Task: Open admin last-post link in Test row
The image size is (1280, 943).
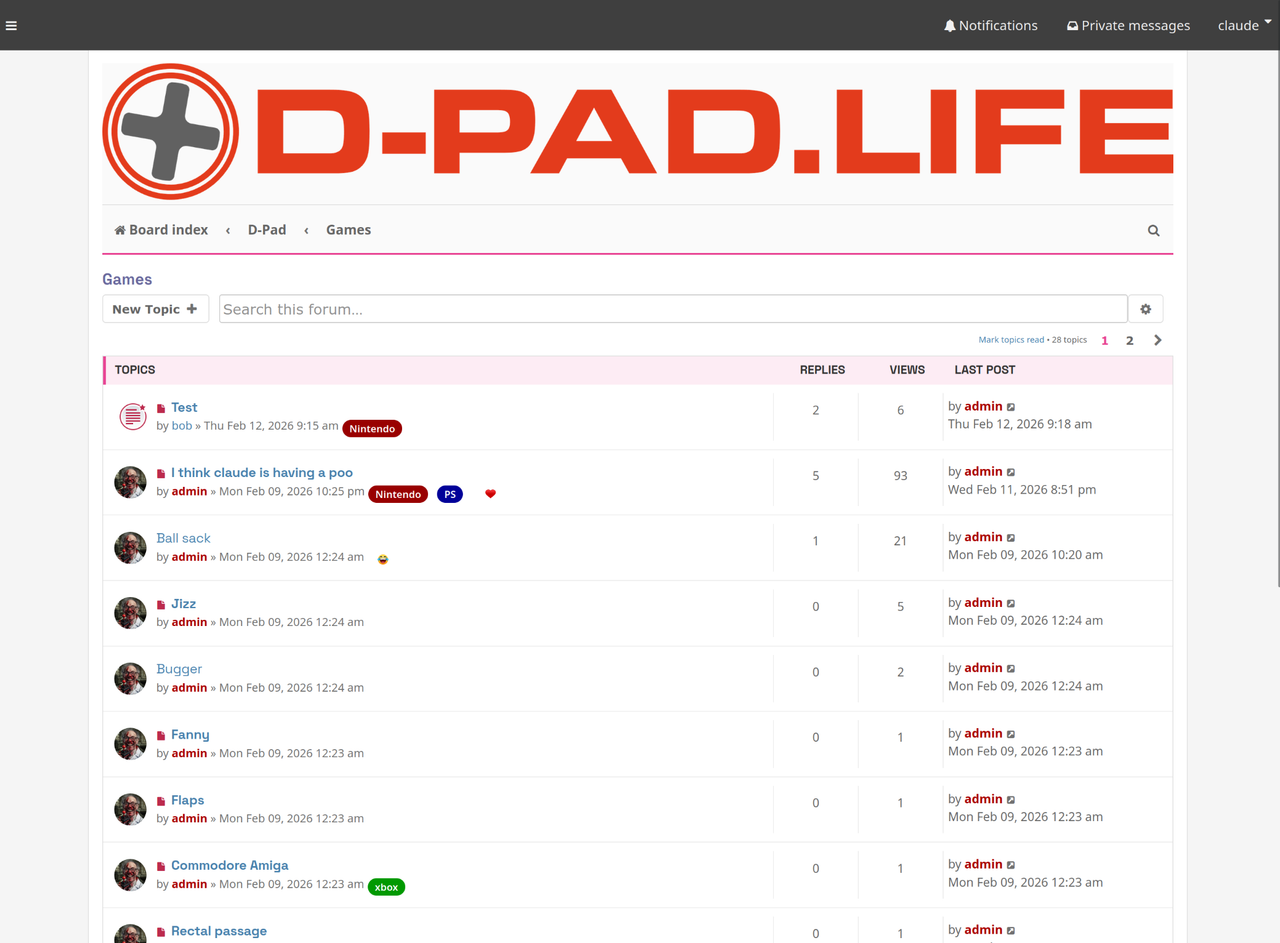Action: click(983, 406)
